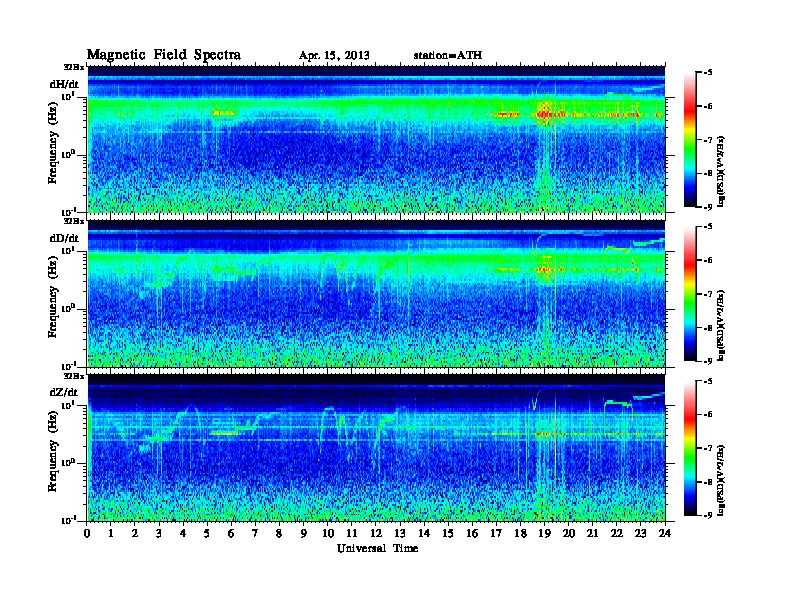Click inside the dH/dt spectrogram plot
This screenshot has height=612, width=792.
coord(376,139)
